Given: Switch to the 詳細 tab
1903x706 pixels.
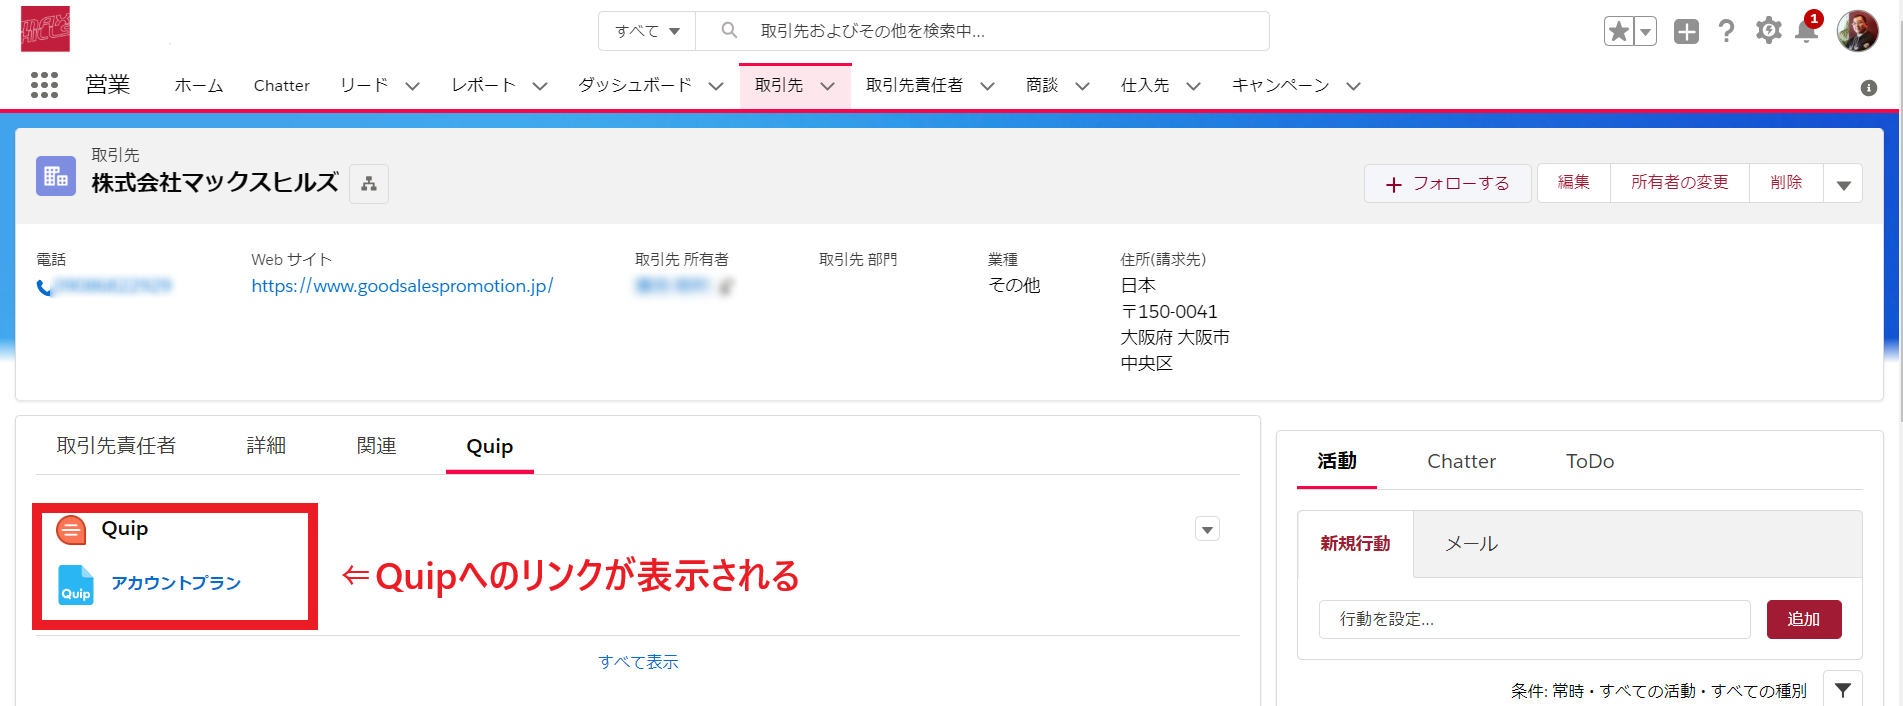Looking at the screenshot, I should 266,446.
